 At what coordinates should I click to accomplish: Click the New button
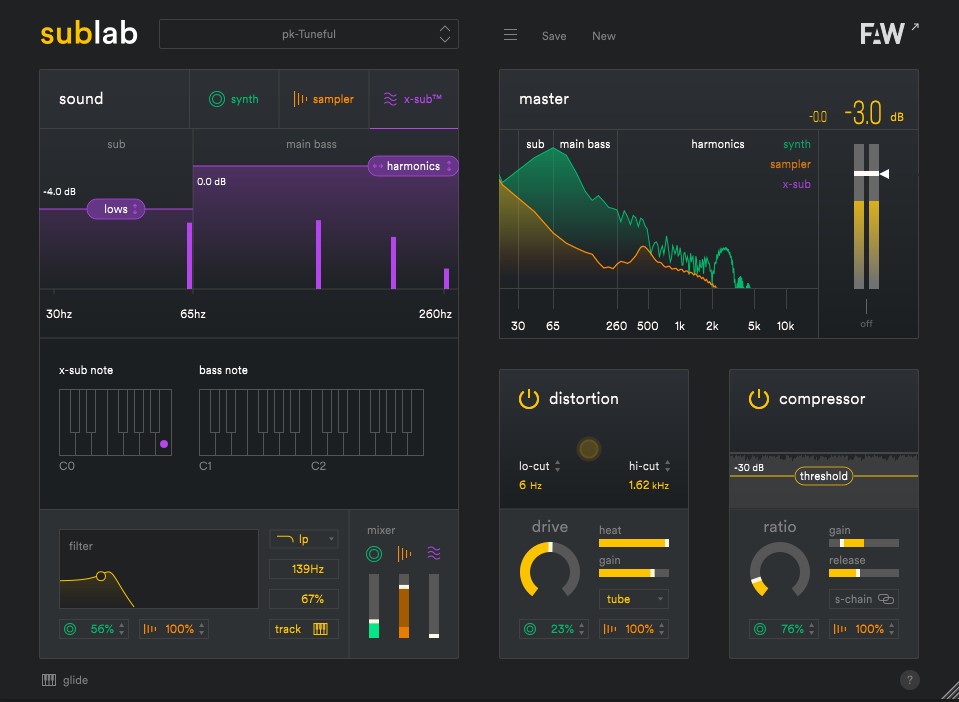point(604,36)
